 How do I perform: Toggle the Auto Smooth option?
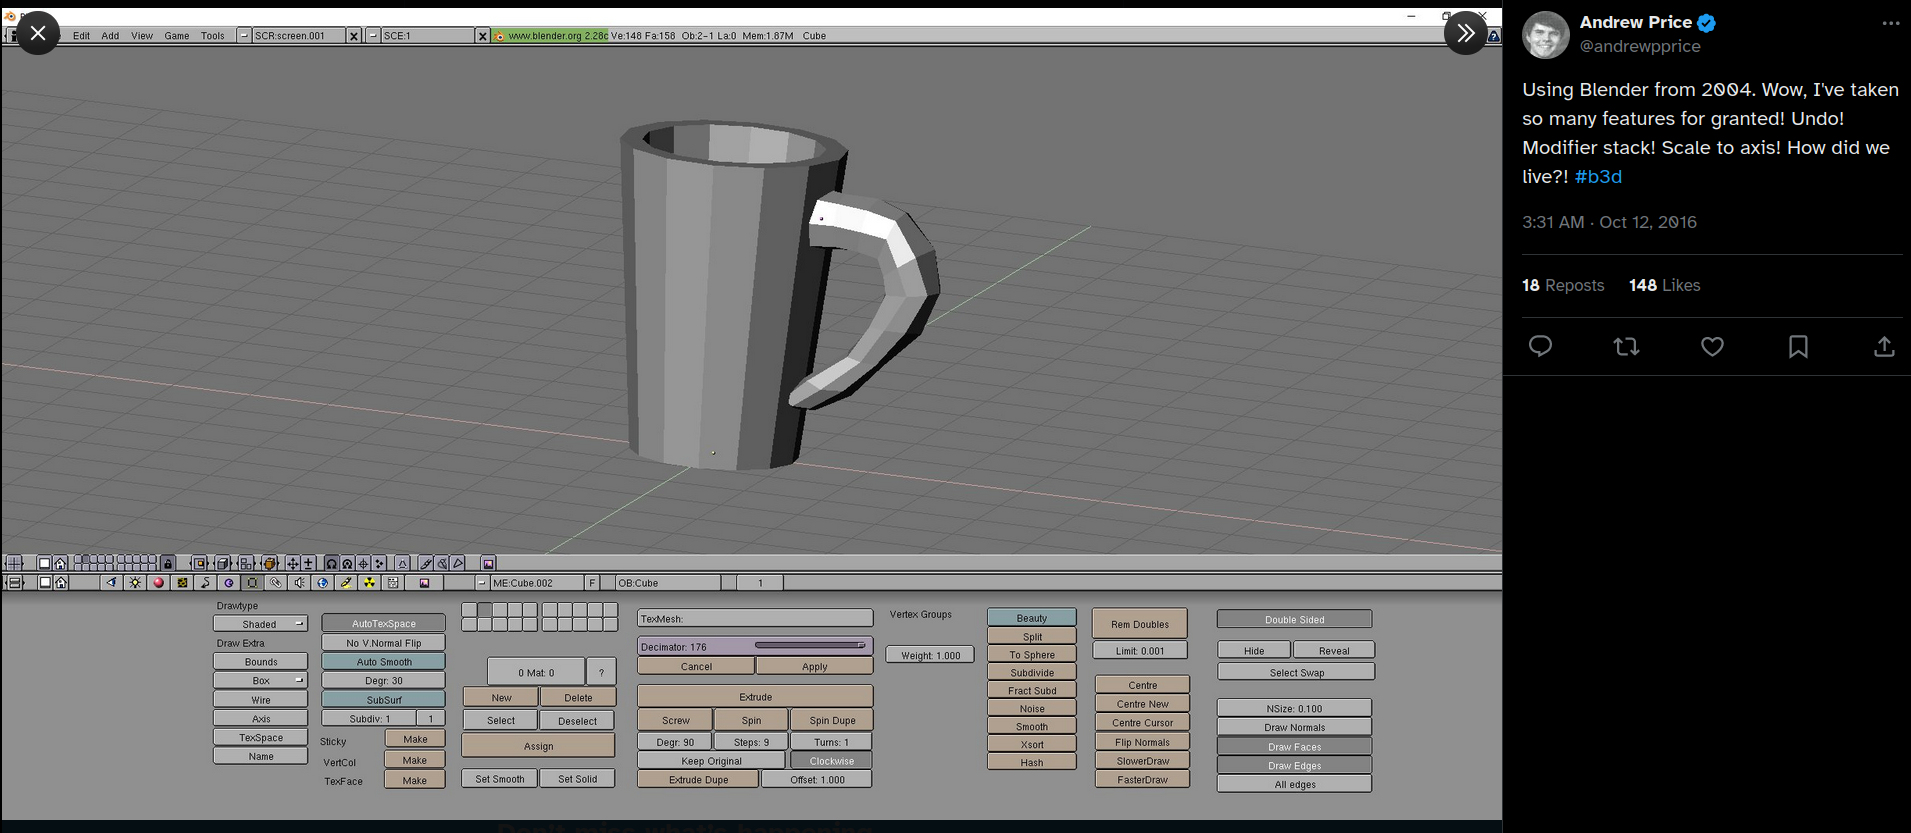[383, 662]
